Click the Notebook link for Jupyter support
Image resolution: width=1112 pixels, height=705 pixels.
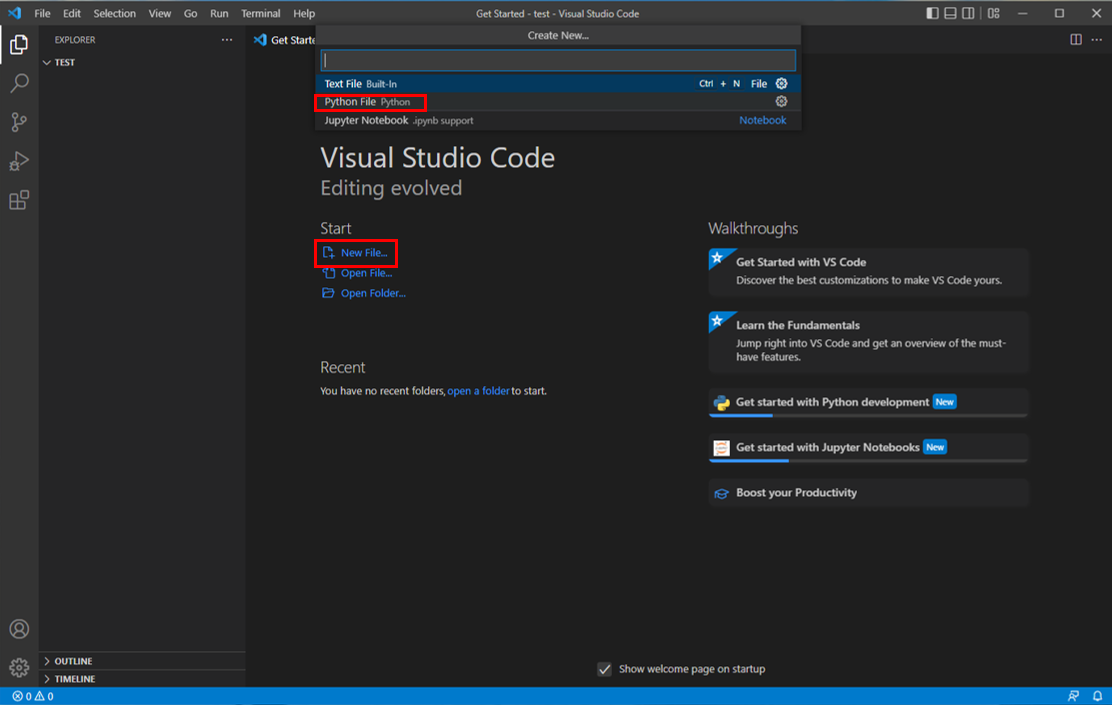tap(762, 119)
